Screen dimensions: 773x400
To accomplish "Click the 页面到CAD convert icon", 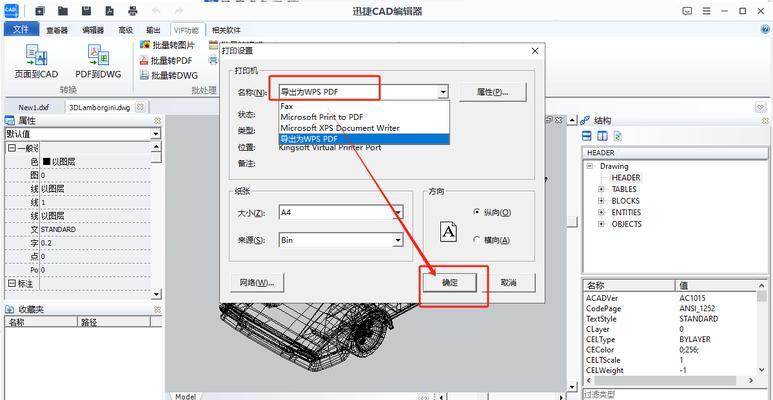I will pos(36,55).
